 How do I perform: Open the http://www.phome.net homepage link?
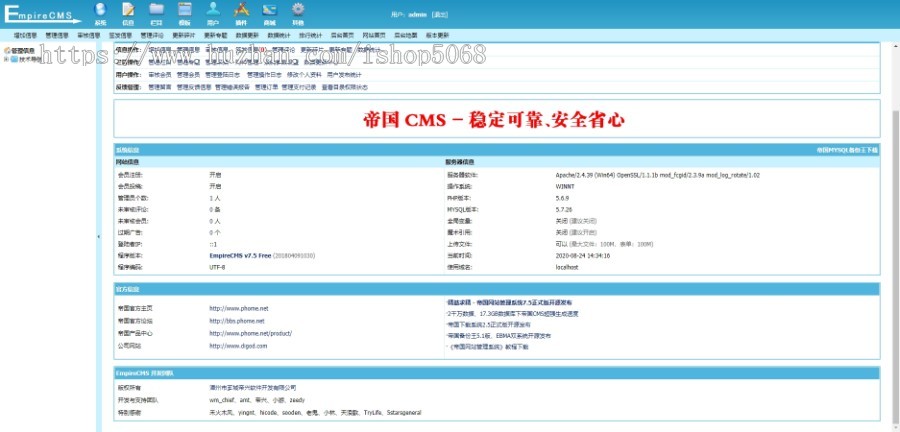[238, 309]
